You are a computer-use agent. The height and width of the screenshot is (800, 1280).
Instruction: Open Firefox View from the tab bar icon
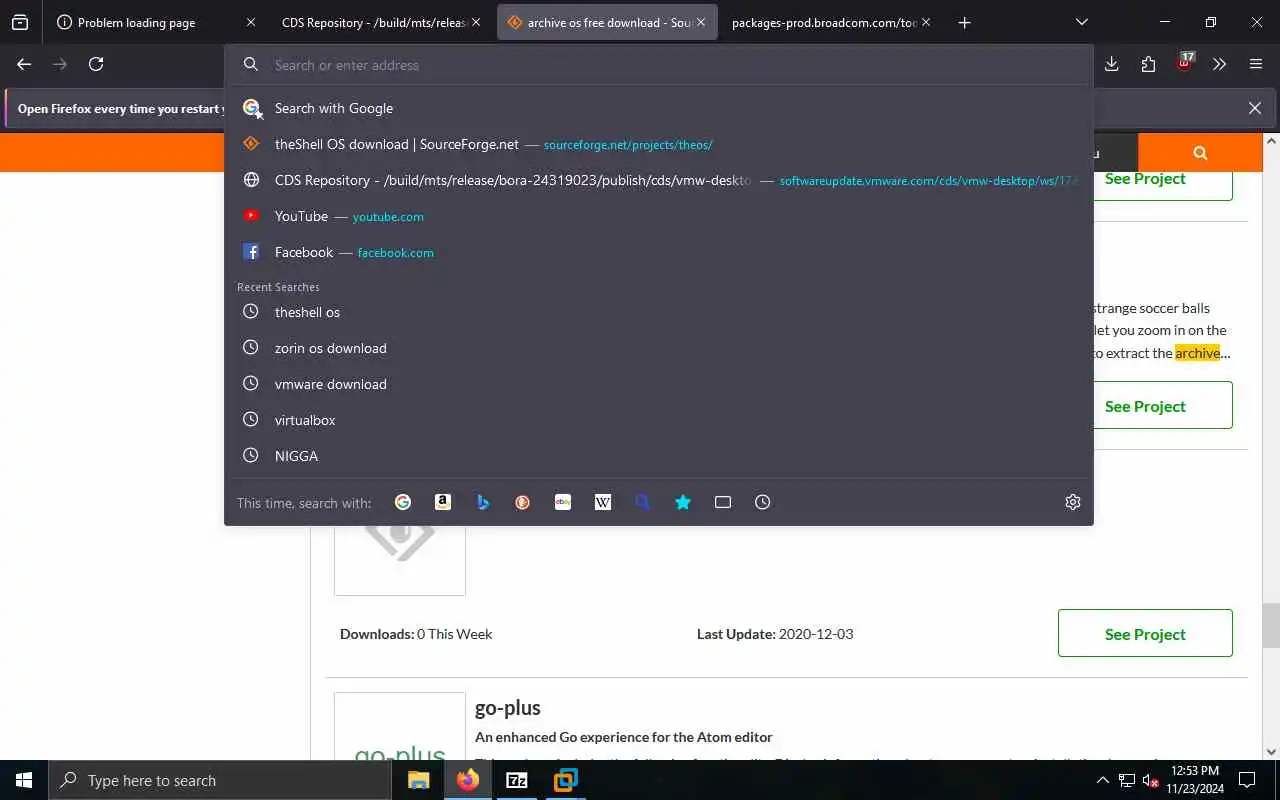point(20,22)
